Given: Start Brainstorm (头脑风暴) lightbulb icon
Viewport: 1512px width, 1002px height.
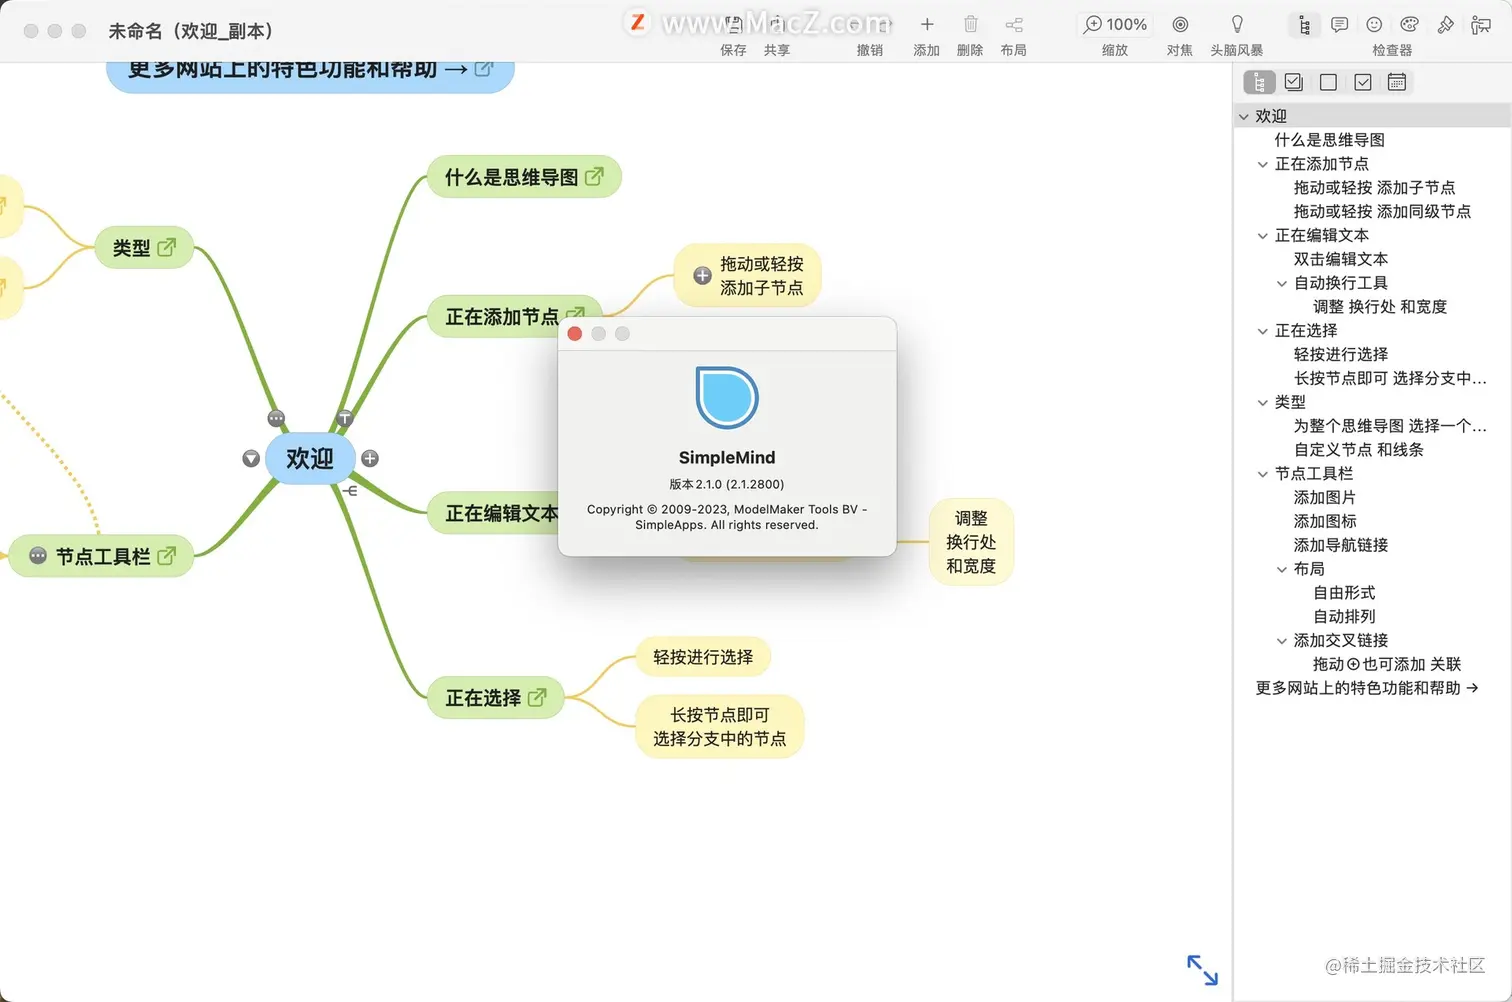Looking at the screenshot, I should 1237,25.
